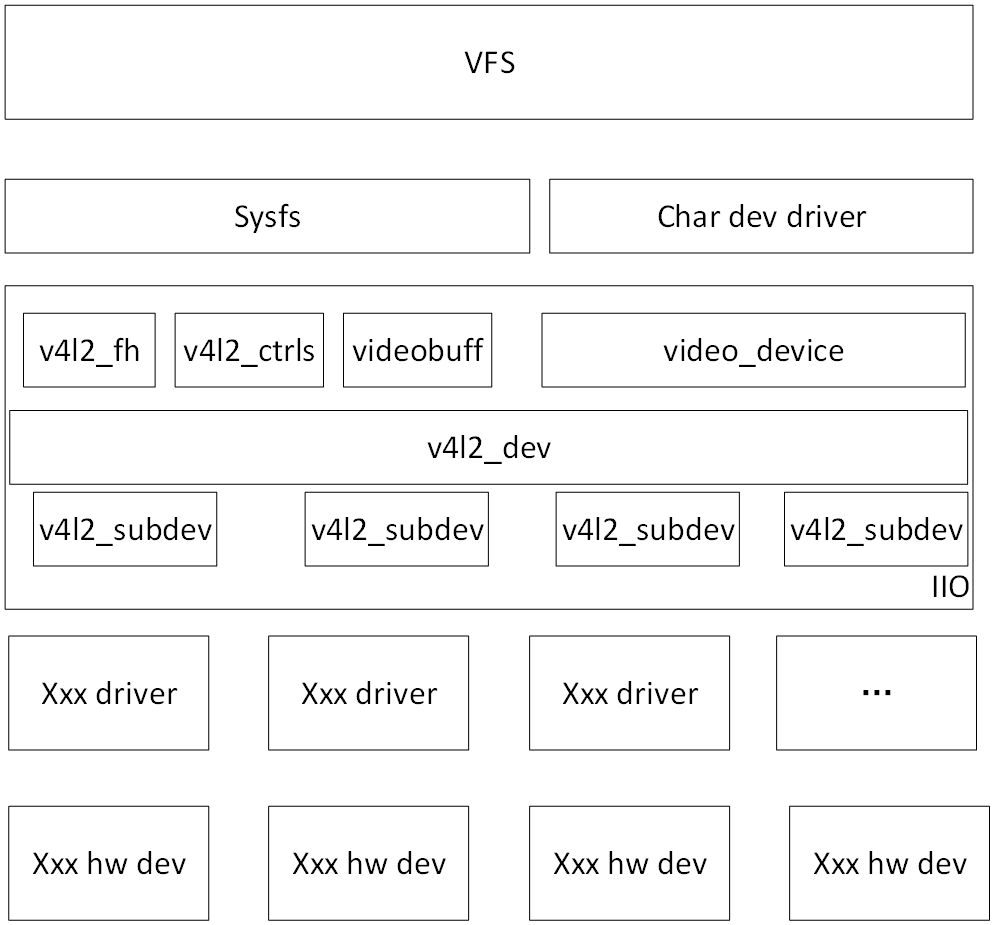Viewport: 993px width, 925px height.
Task: Select the leftmost Xxx hw dev box
Action: (x=108, y=862)
